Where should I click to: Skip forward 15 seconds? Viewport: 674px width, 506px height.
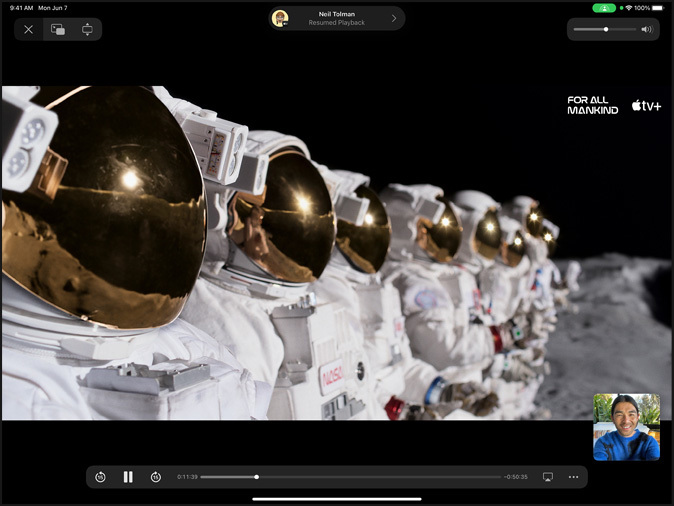point(156,477)
